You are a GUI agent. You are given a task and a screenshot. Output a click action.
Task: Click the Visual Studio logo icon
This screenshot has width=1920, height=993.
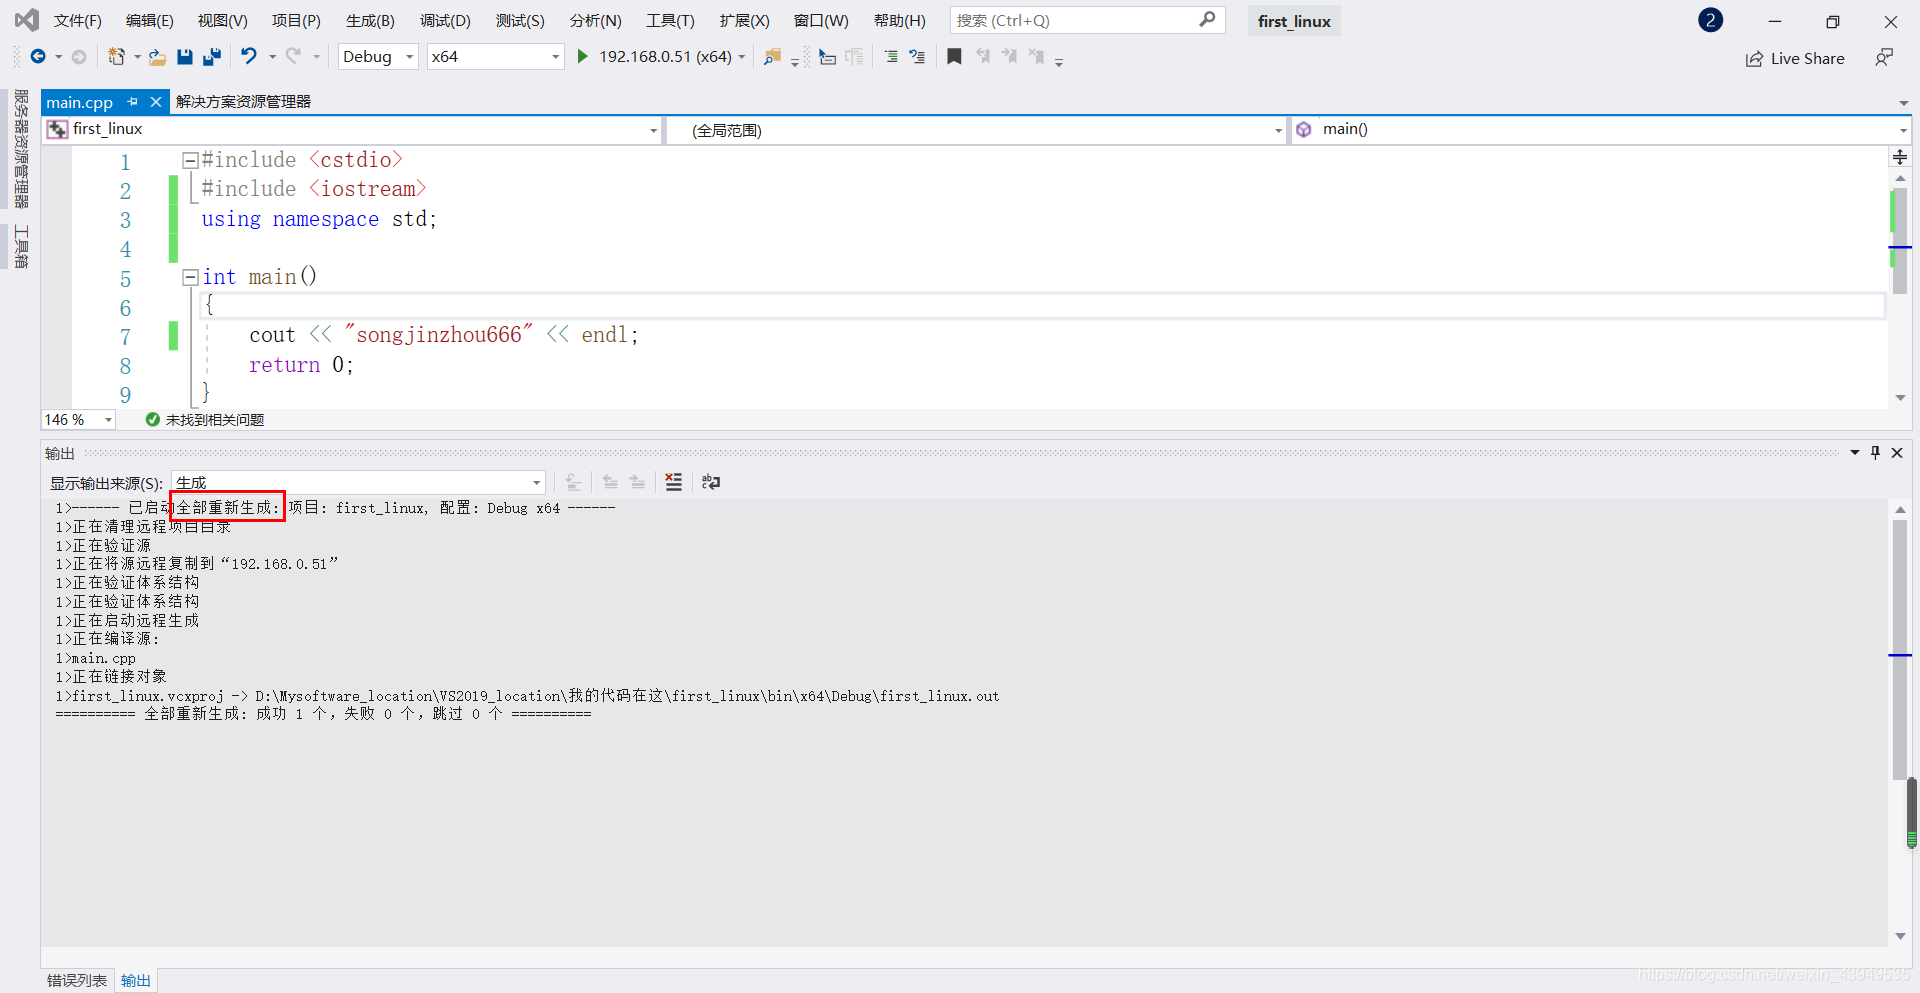pyautogui.click(x=27, y=20)
